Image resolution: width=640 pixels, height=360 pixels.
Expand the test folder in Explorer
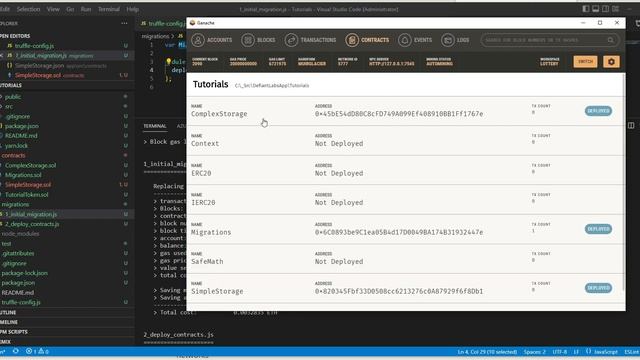point(7,244)
